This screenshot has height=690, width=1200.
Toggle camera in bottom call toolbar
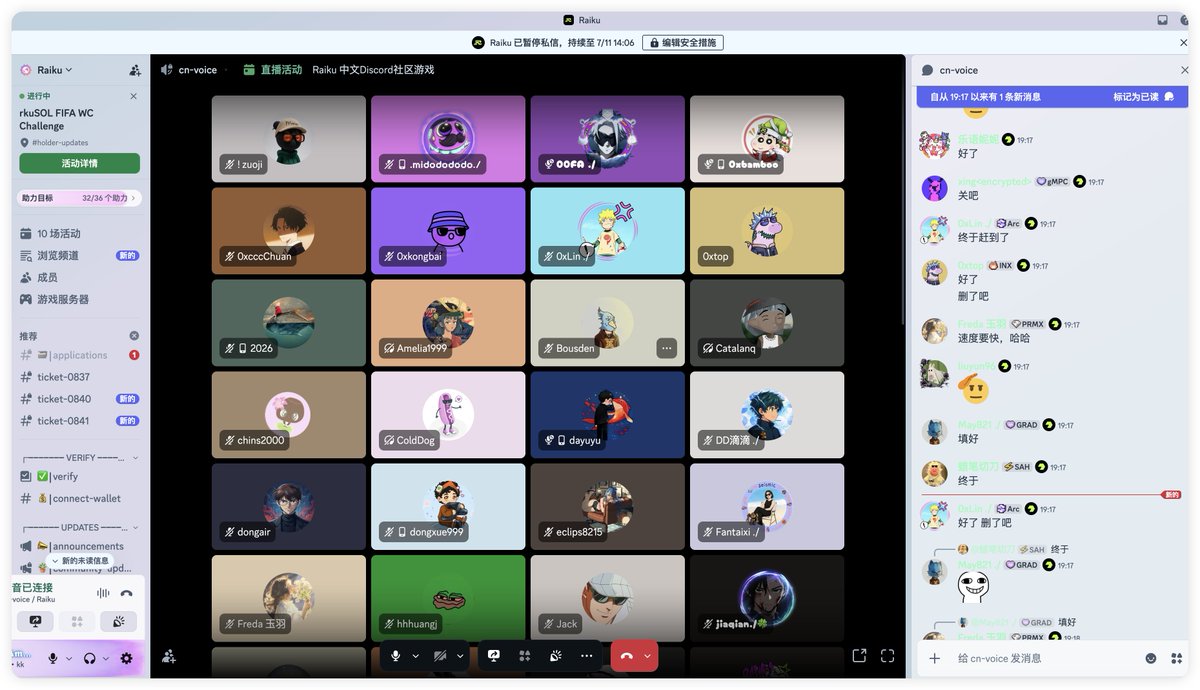pyautogui.click(x=440, y=656)
